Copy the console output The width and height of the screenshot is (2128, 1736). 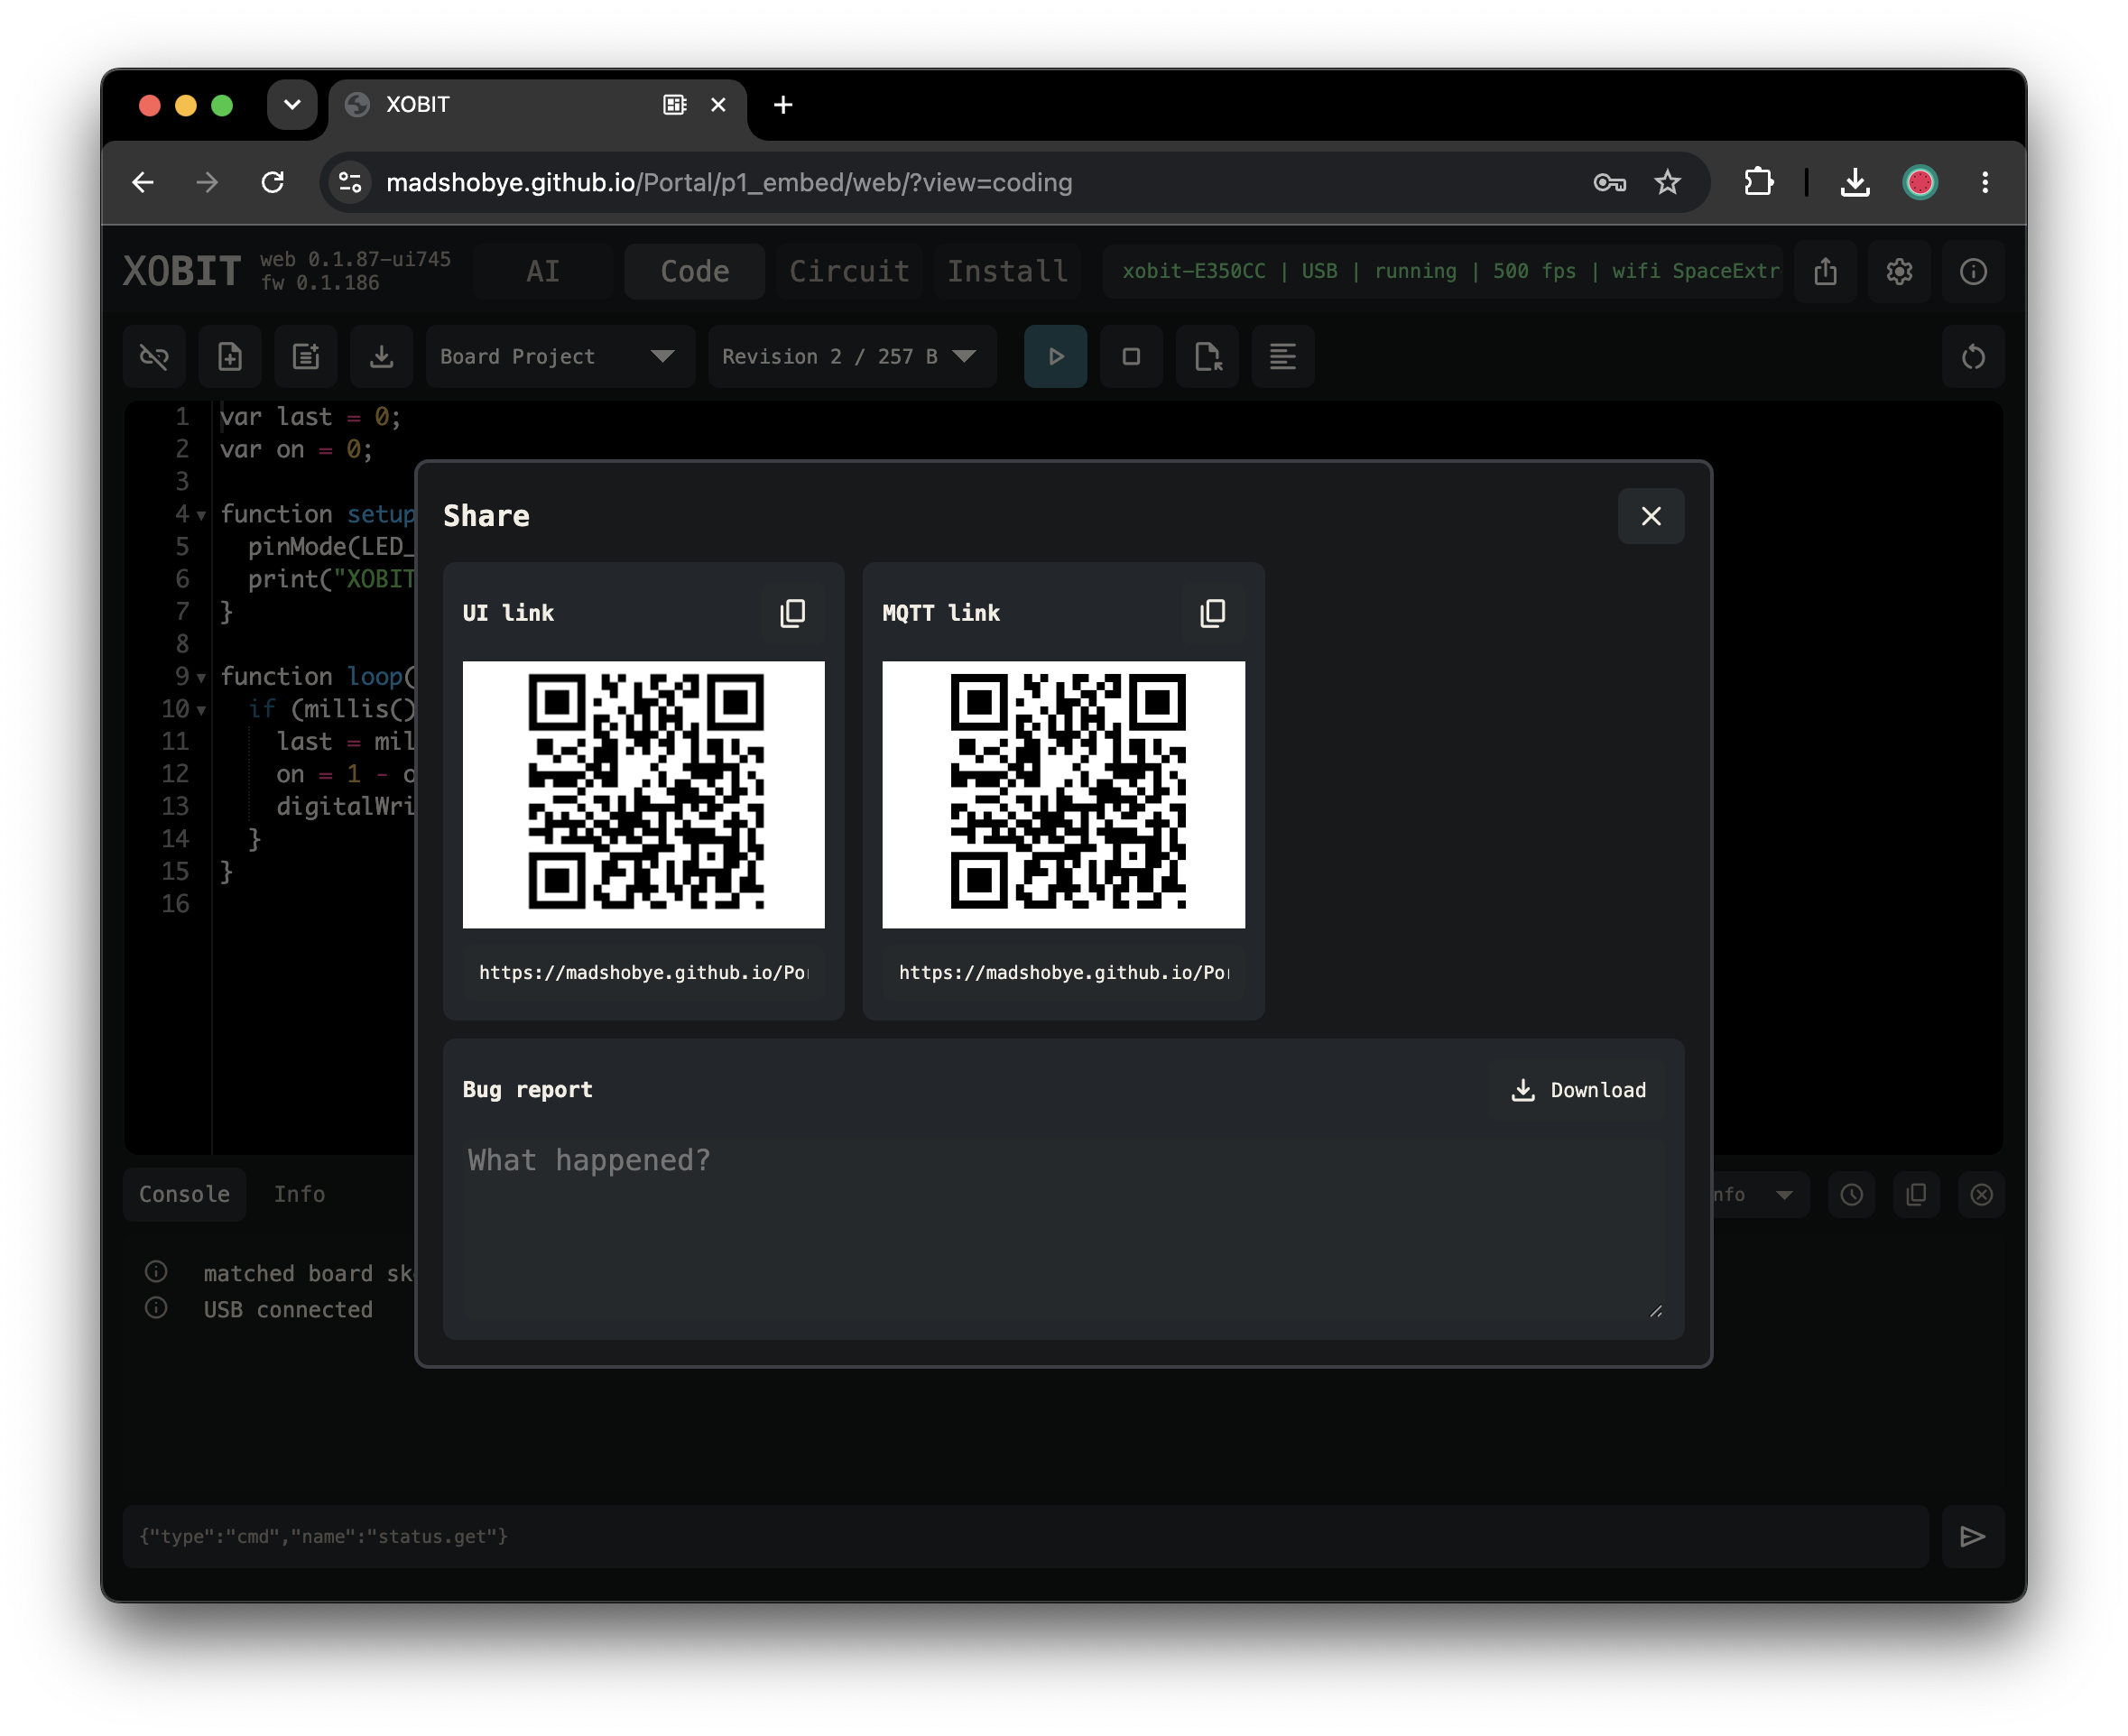1916,1195
